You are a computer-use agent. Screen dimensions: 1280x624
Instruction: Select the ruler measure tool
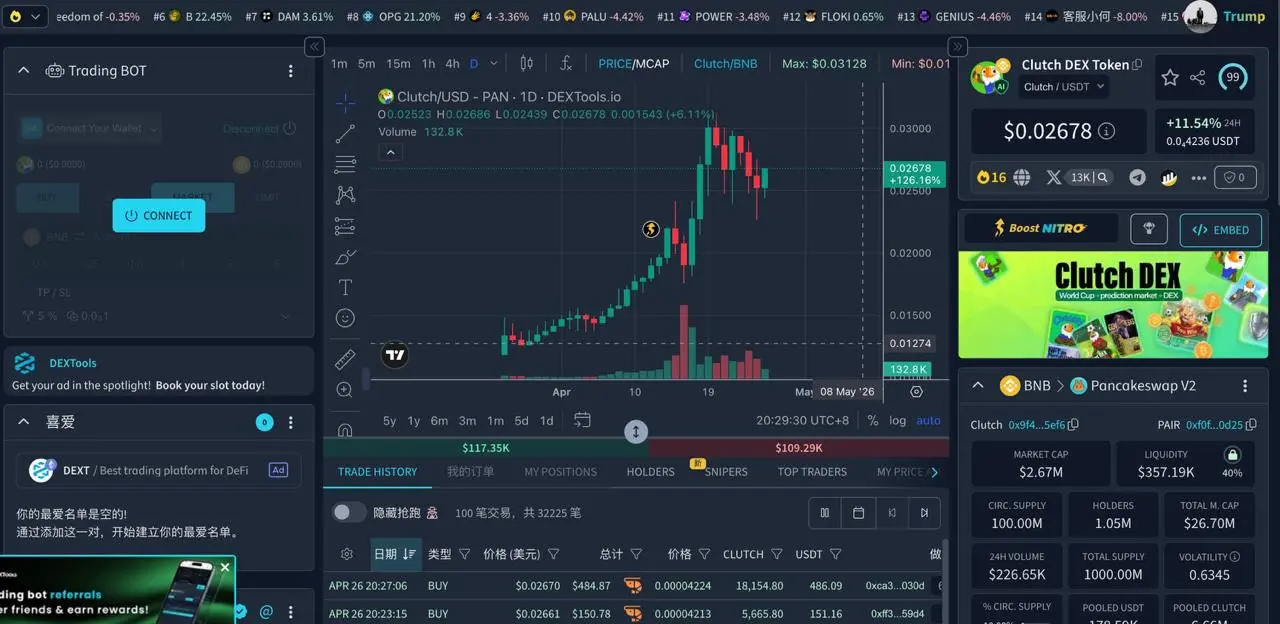[x=345, y=359]
